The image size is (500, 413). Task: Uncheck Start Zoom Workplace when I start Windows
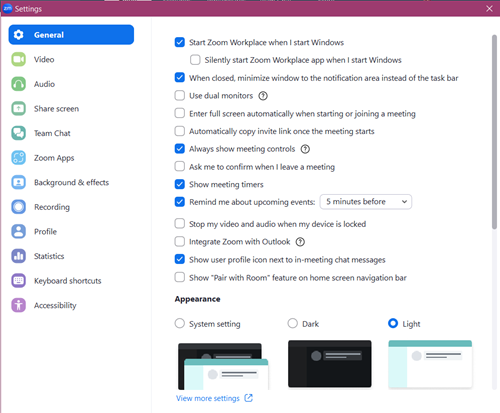(x=180, y=42)
